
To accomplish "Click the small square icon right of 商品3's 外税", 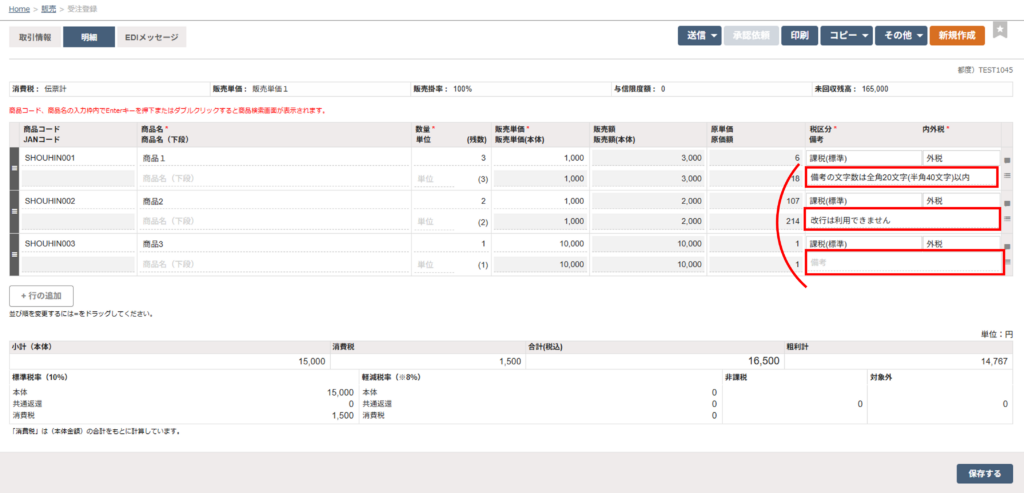I will click(1007, 245).
